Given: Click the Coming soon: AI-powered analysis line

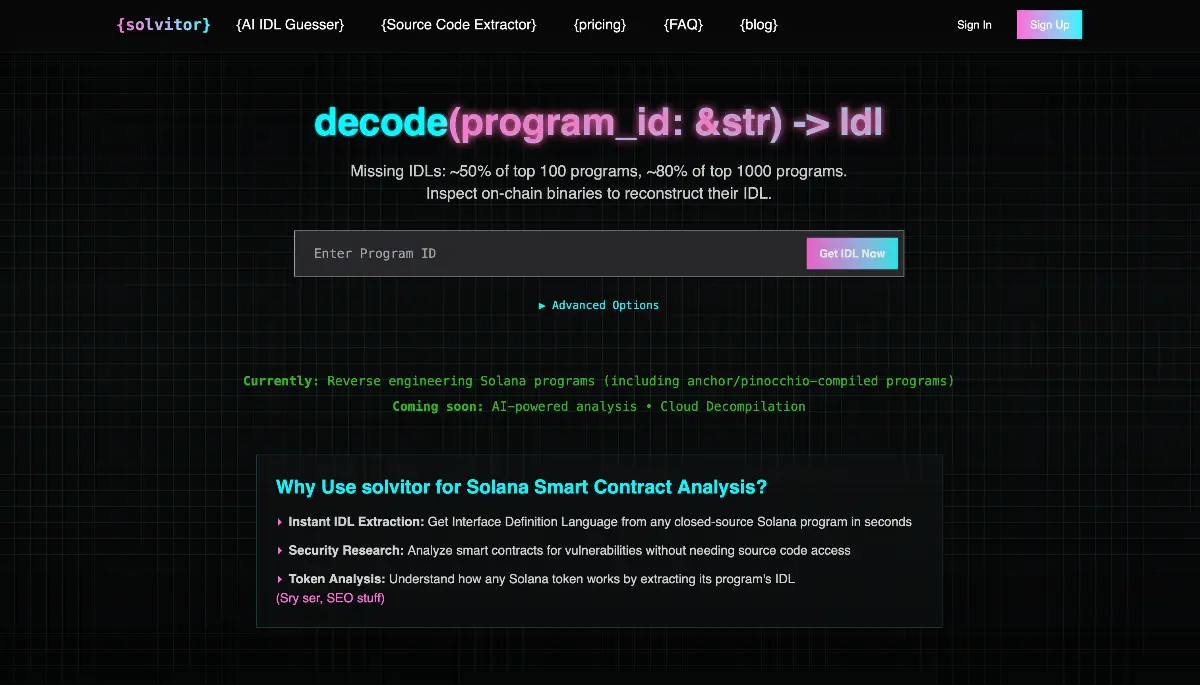Looking at the screenshot, I should pyautogui.click(x=598, y=406).
